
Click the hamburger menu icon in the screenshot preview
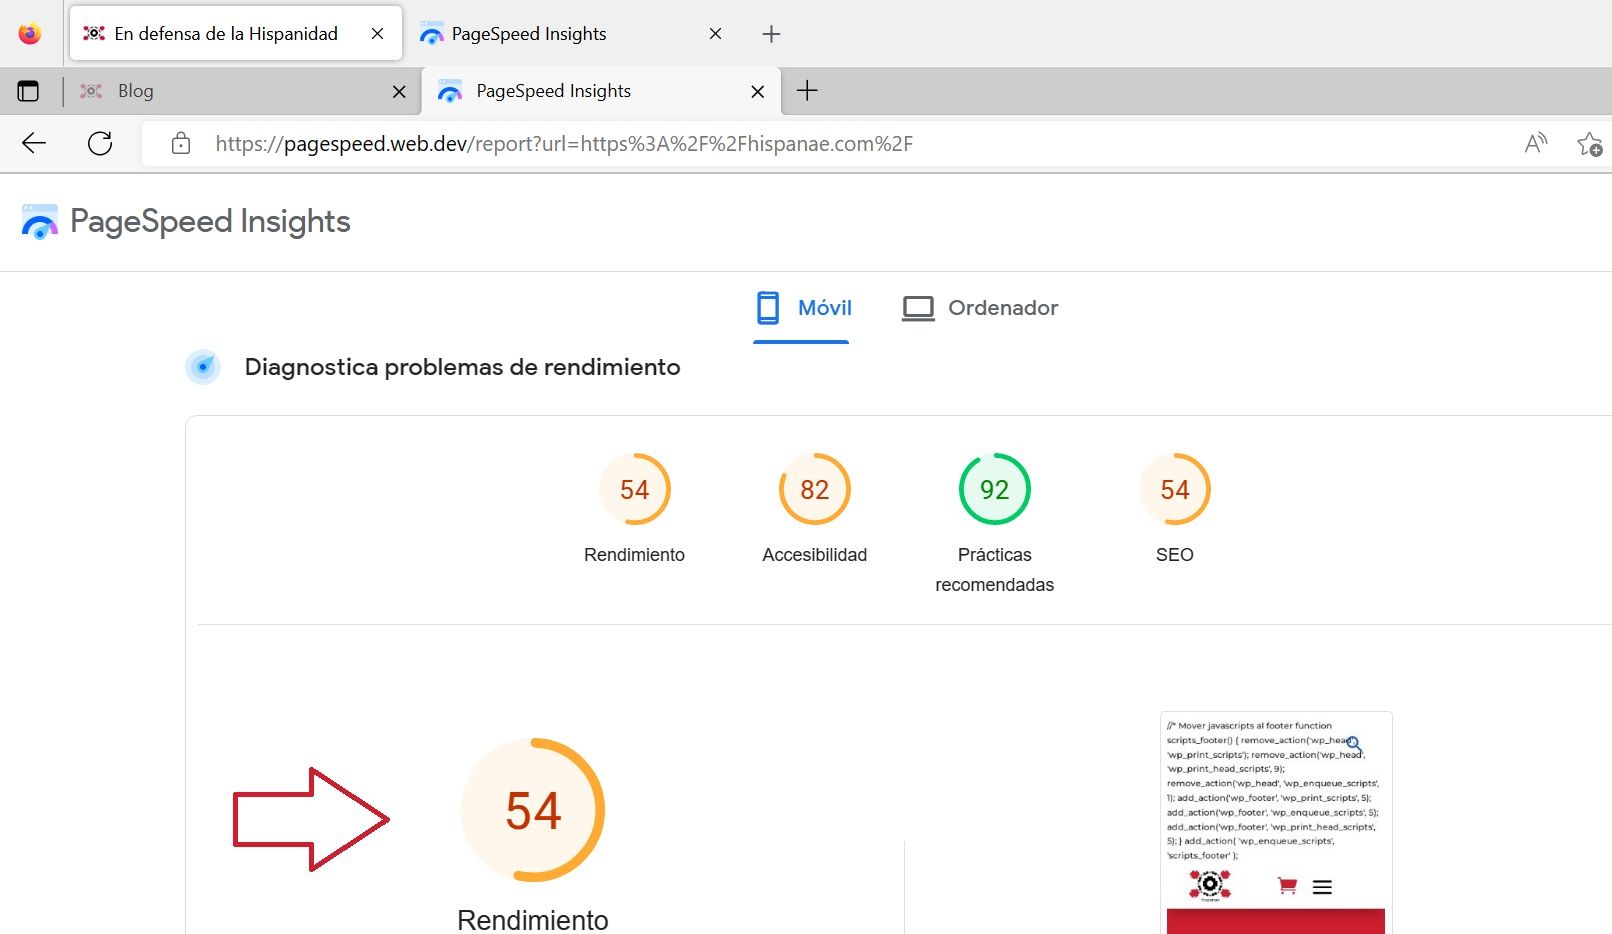click(1322, 887)
